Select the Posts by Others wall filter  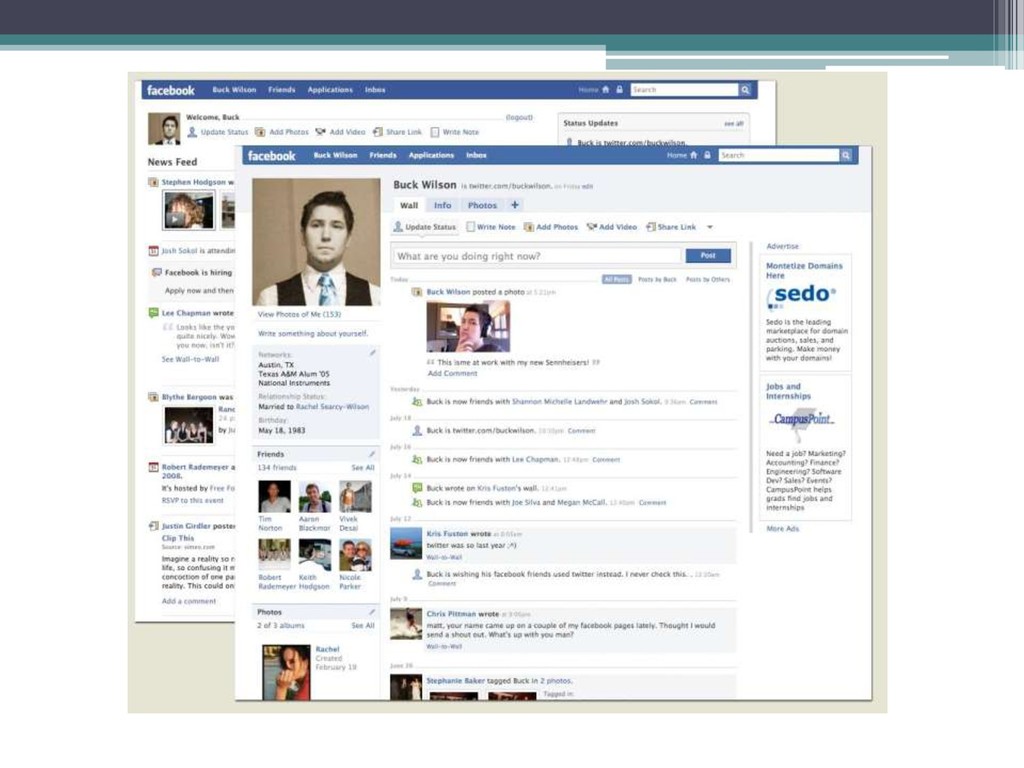[708, 280]
